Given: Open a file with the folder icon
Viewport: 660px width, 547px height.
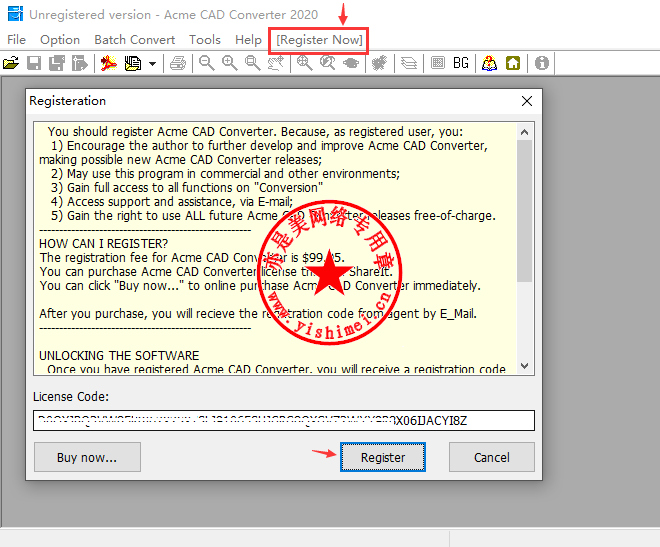Looking at the screenshot, I should [11, 63].
